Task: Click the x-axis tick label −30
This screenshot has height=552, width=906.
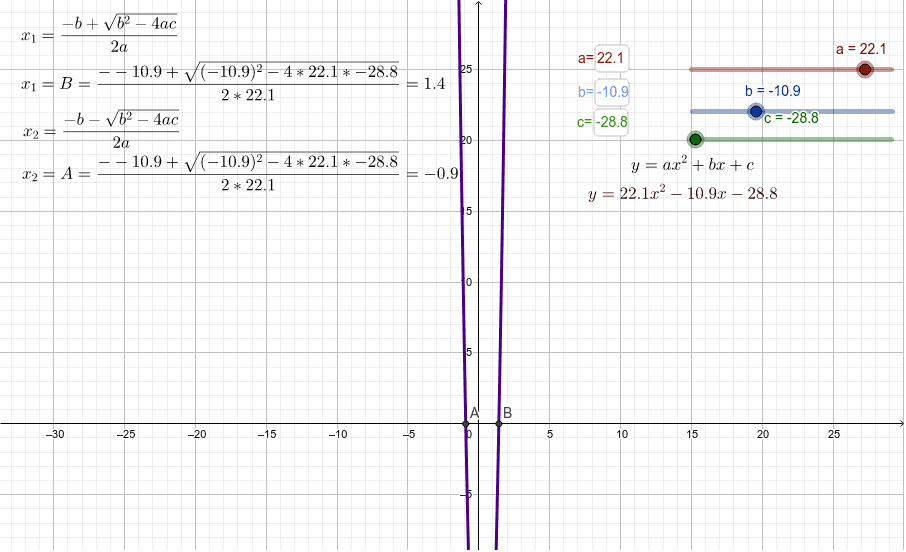Action: (x=55, y=434)
